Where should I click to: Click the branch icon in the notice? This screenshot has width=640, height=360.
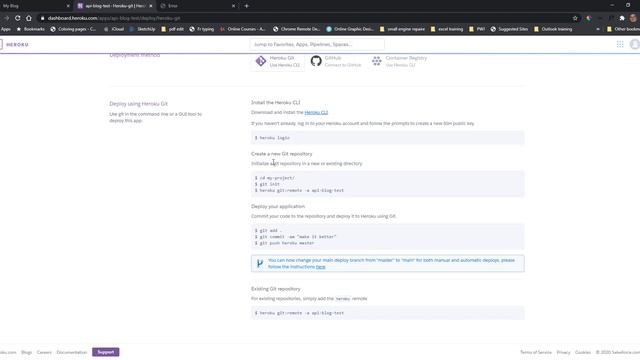(x=260, y=264)
